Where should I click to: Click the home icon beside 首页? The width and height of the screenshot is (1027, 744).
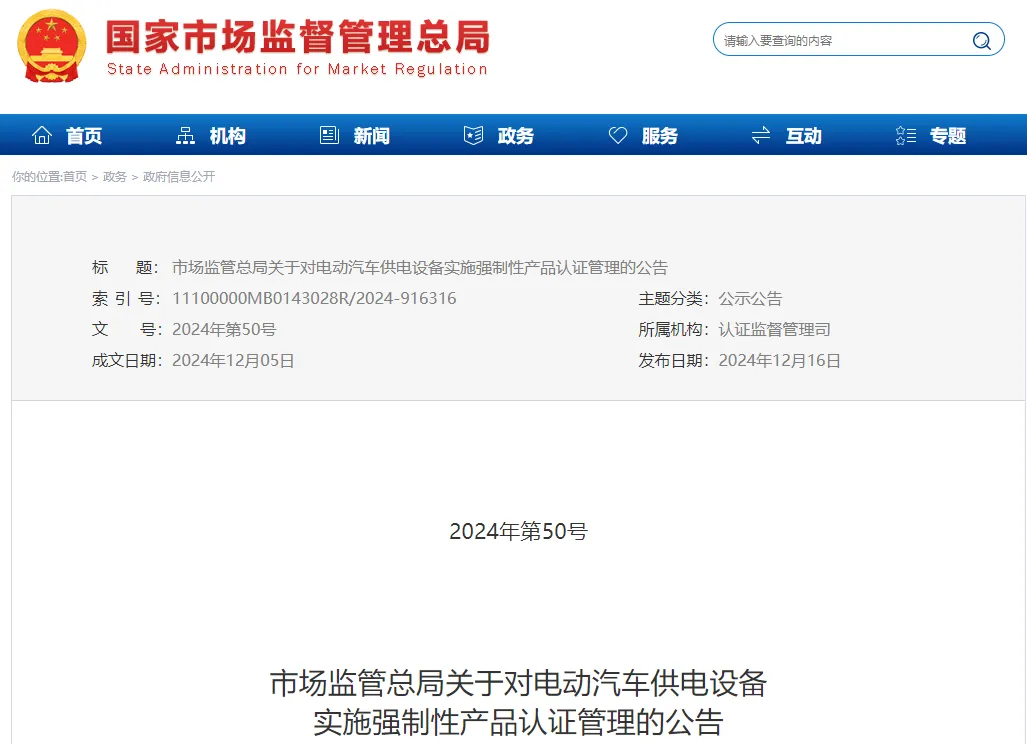(x=41, y=133)
